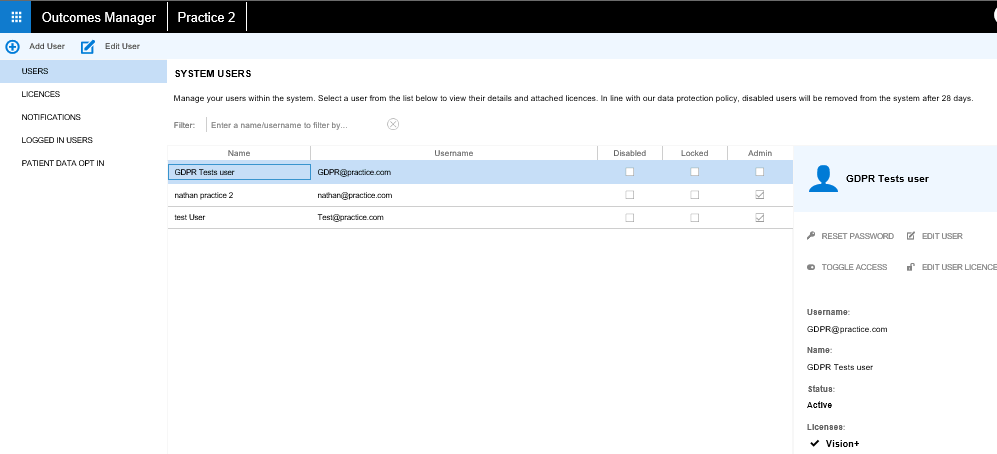Open Notifications in the sidebar
The image size is (997, 454).
pos(51,117)
